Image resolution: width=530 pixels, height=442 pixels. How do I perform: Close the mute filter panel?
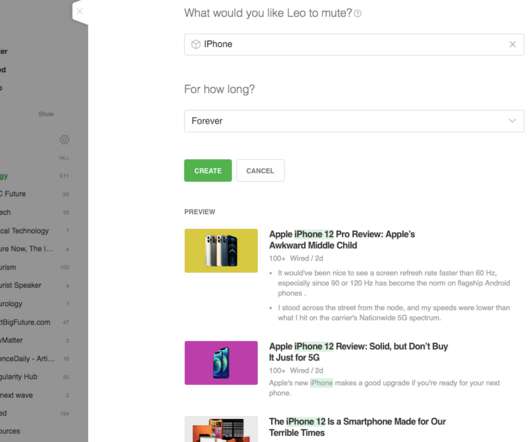click(x=80, y=11)
